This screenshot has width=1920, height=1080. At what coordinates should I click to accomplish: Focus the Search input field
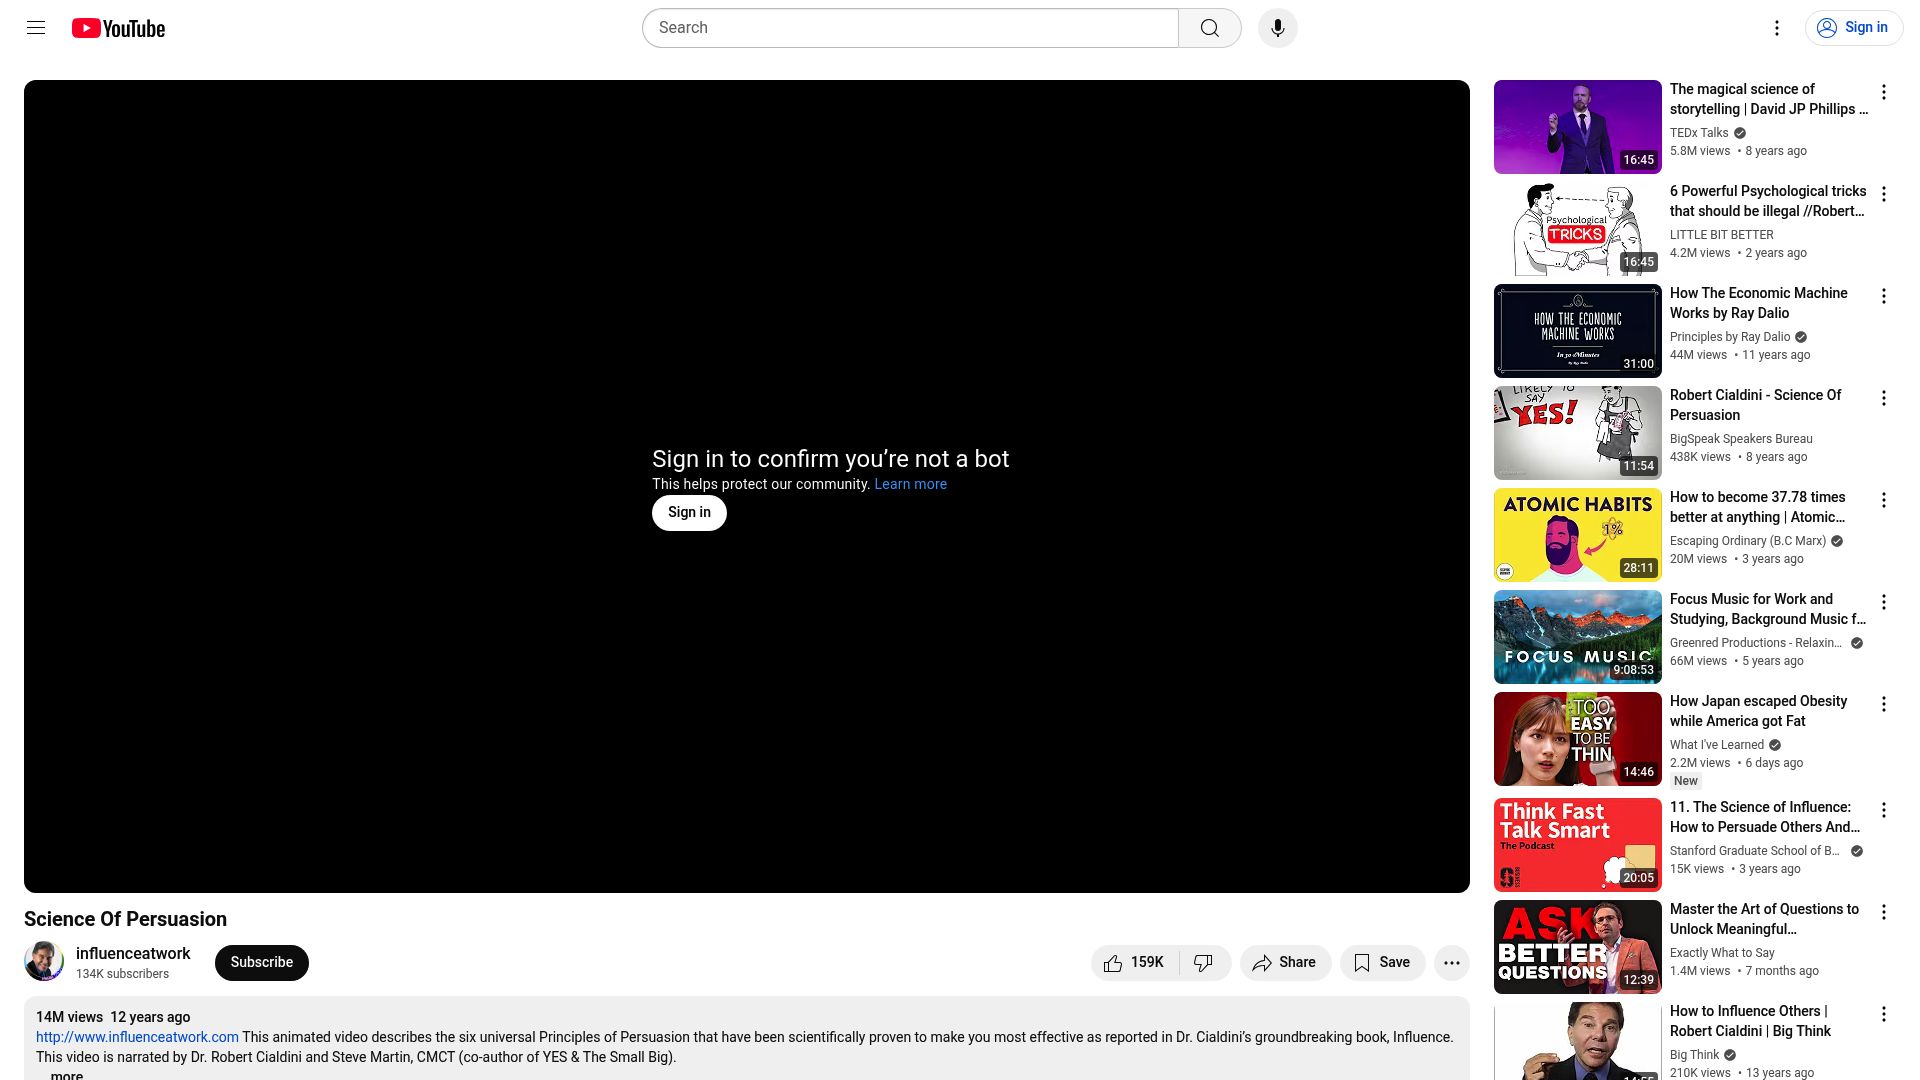[x=910, y=28]
